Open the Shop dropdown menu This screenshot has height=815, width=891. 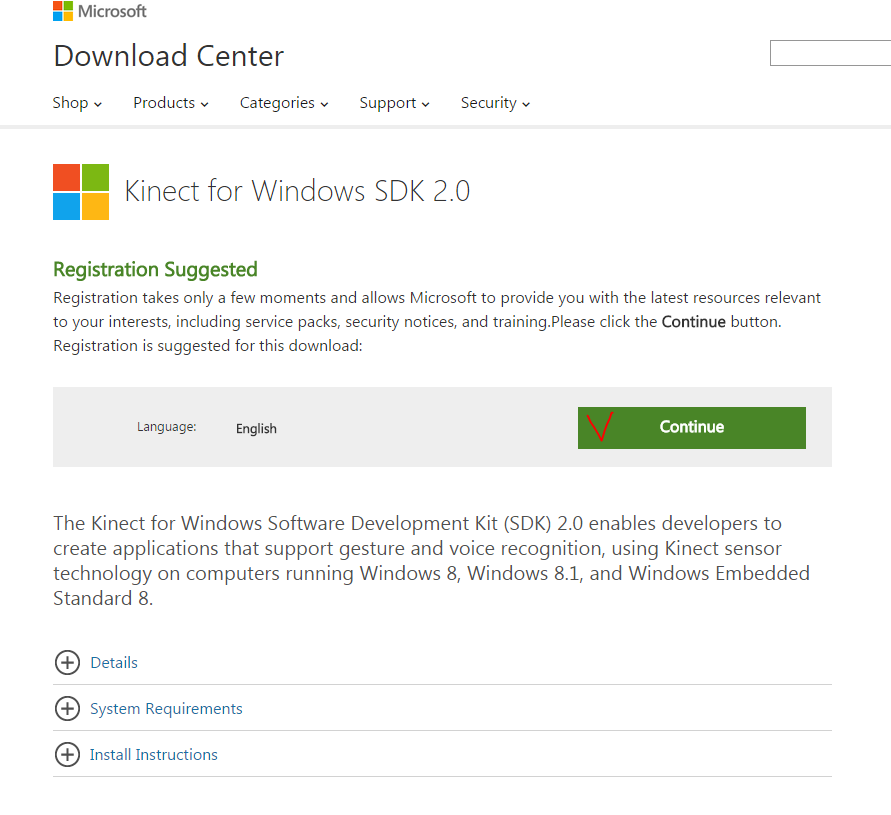[77, 103]
